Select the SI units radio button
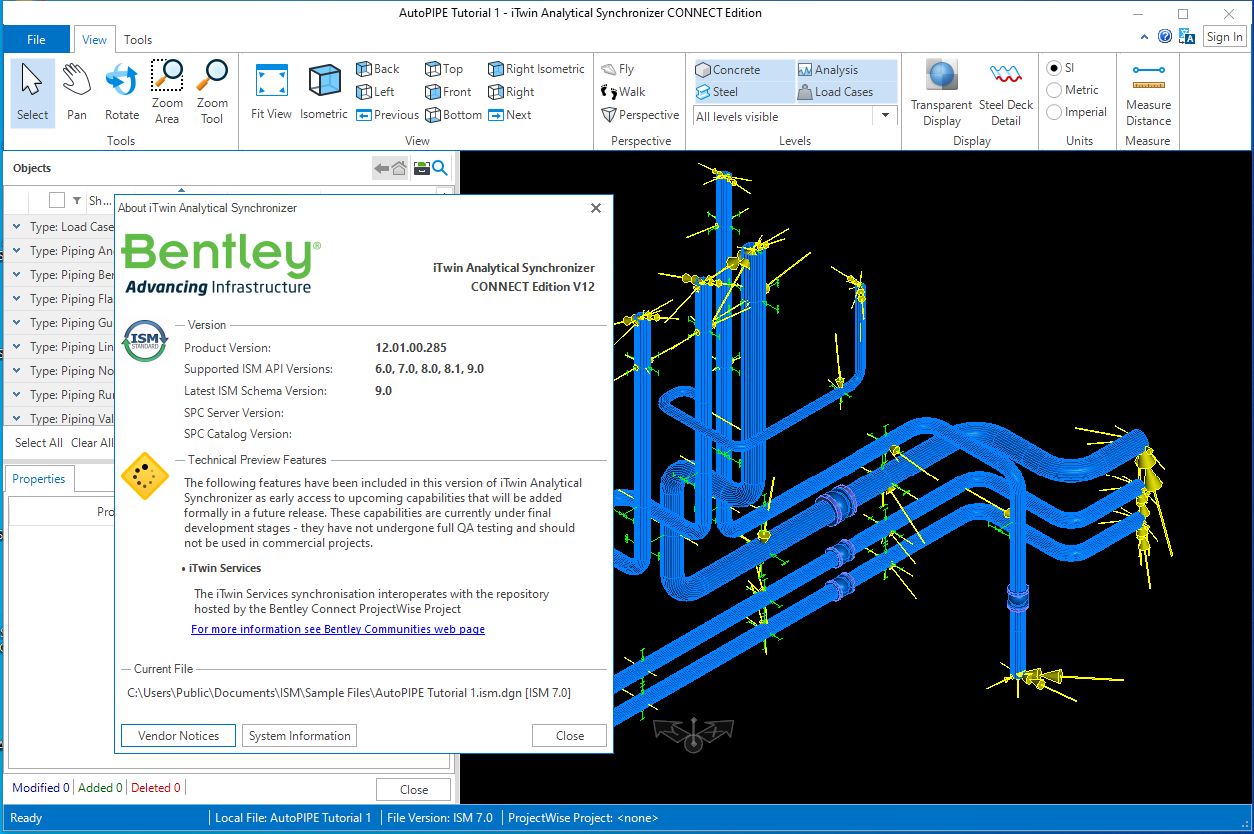 (x=1054, y=68)
